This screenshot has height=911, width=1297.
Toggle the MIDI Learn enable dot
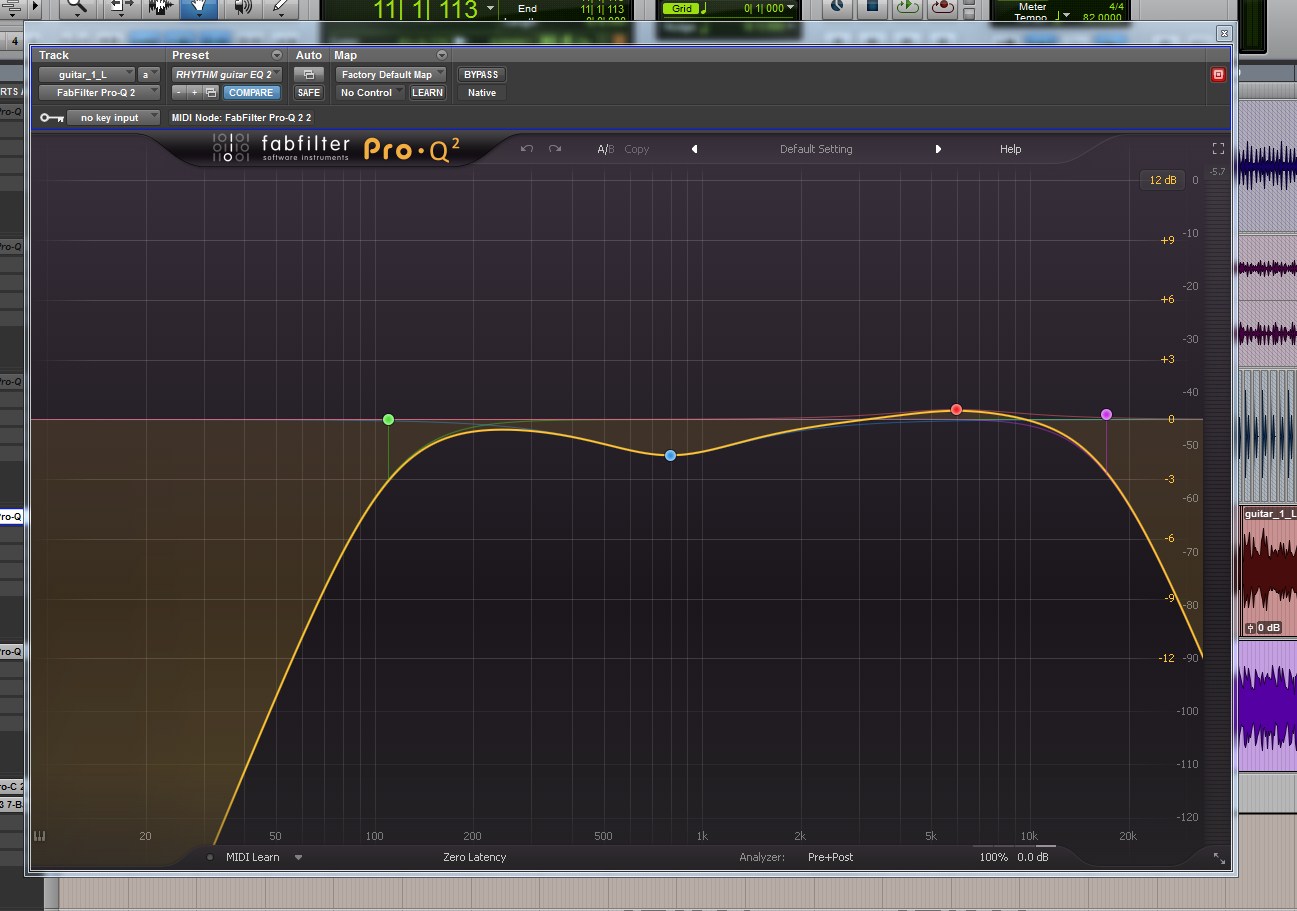210,857
